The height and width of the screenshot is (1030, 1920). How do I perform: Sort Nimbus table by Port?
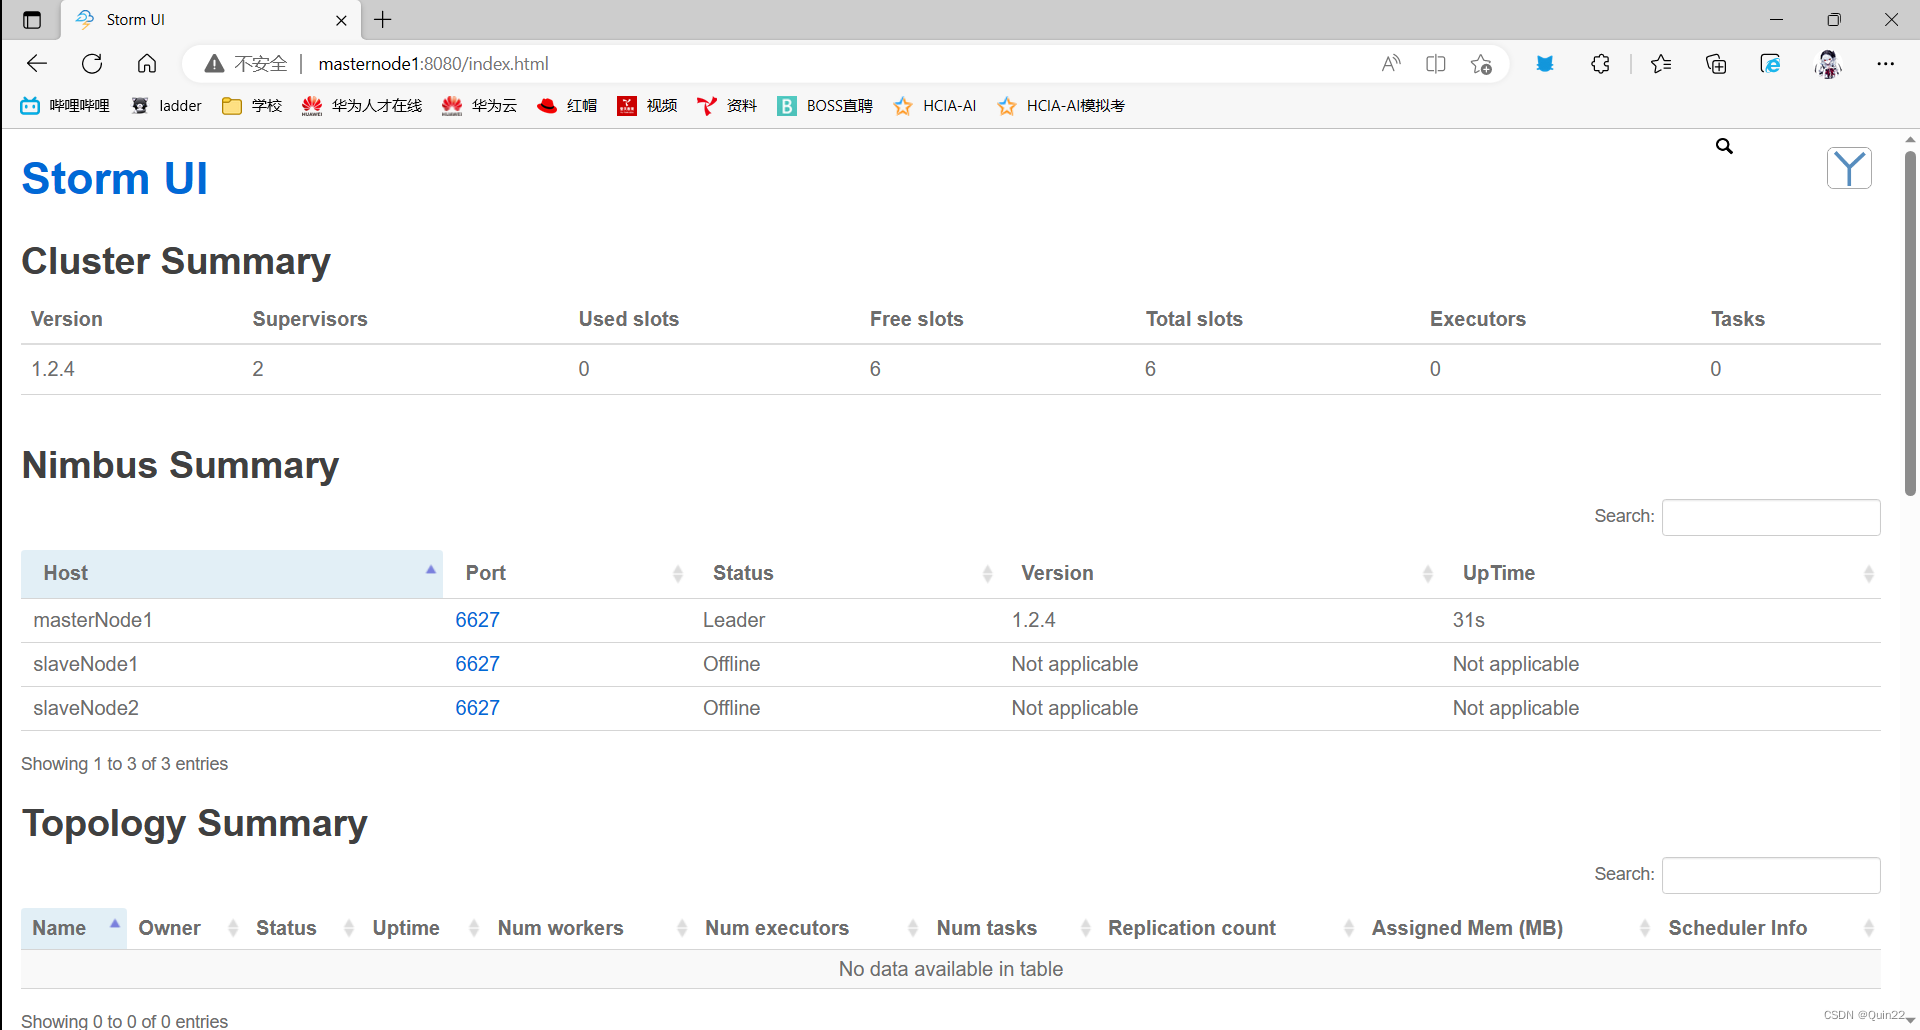(x=567, y=573)
